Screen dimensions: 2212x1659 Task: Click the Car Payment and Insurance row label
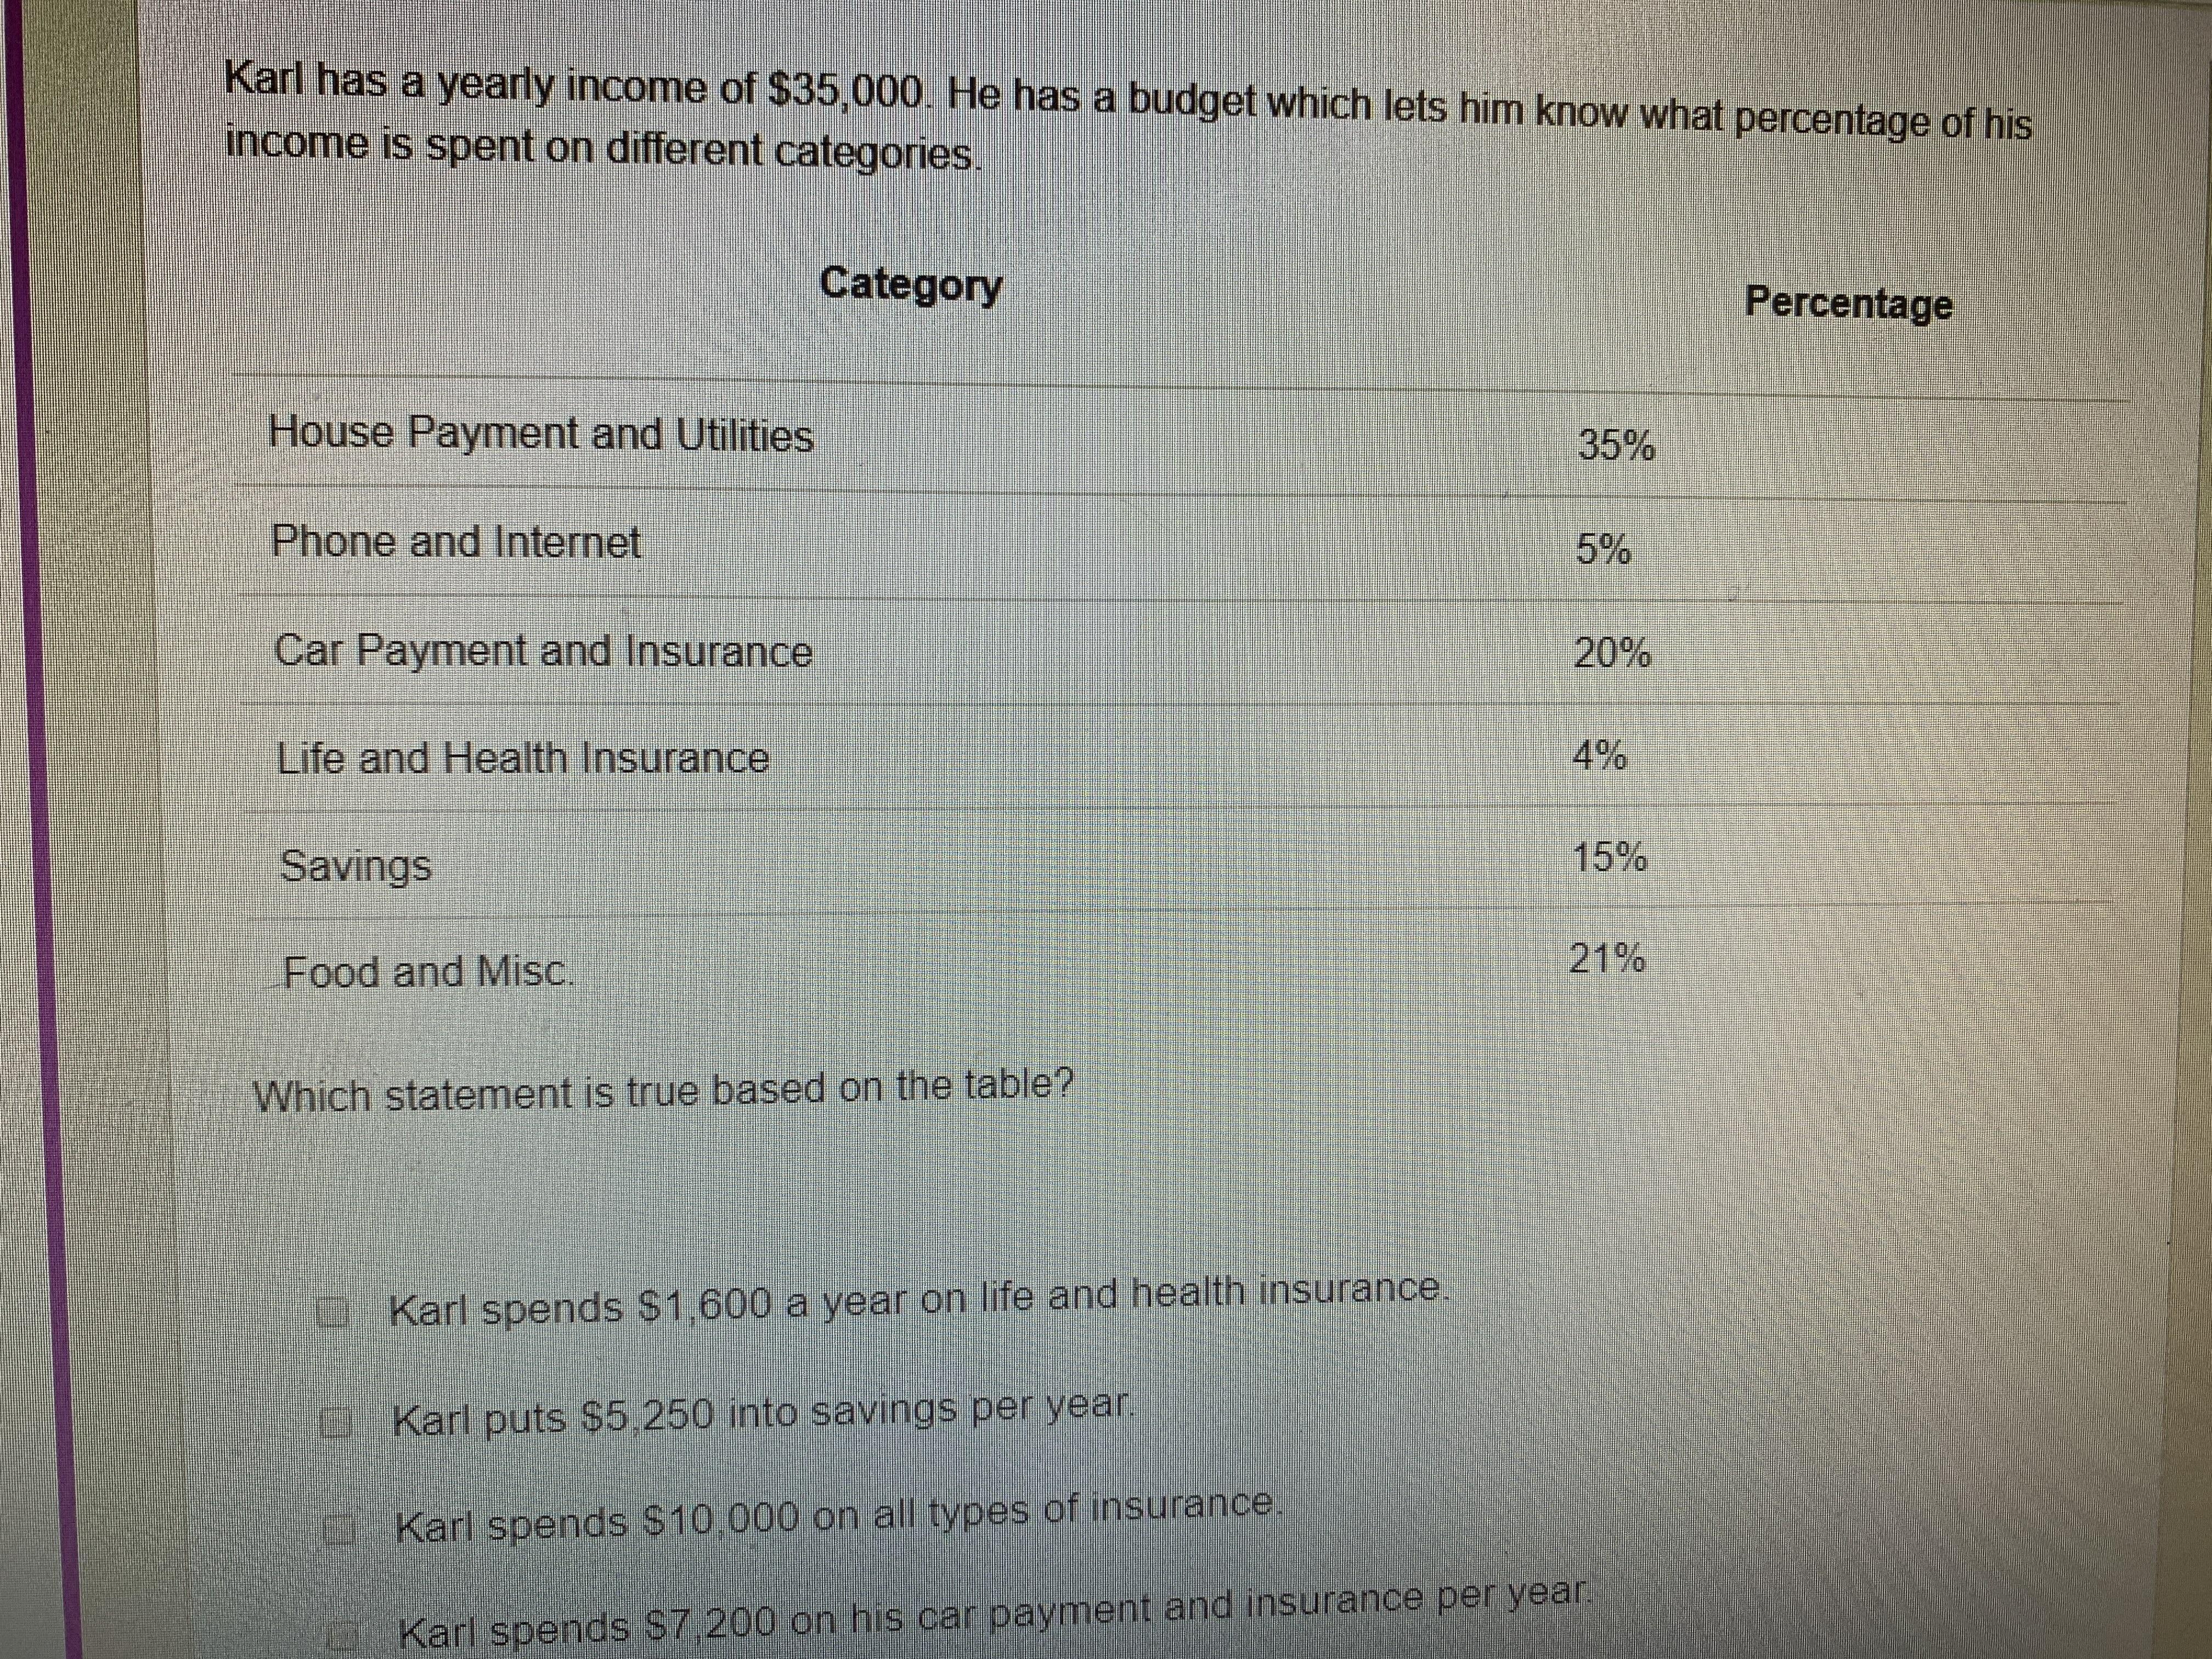(543, 651)
